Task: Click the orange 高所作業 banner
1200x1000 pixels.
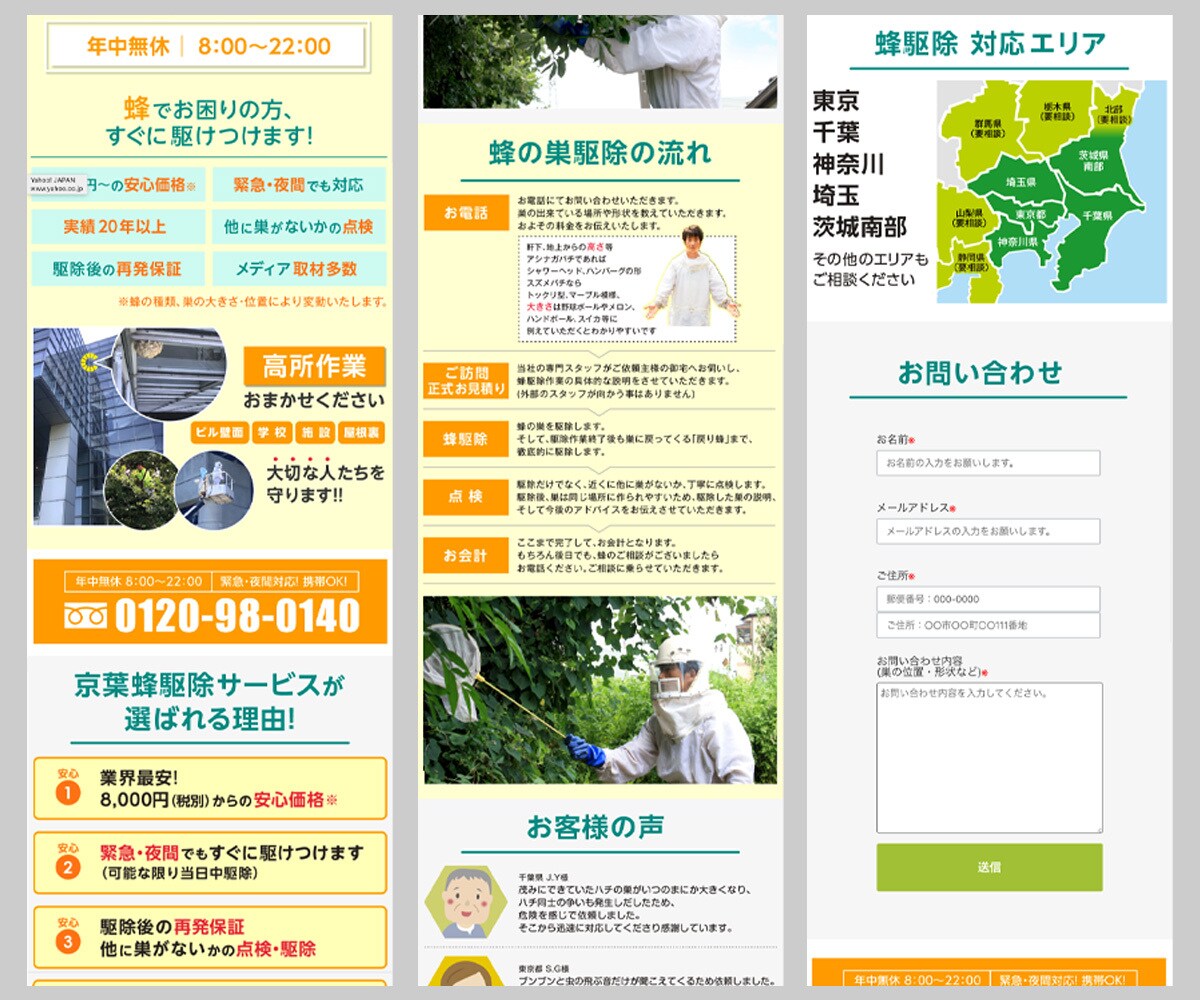Action: [314, 366]
